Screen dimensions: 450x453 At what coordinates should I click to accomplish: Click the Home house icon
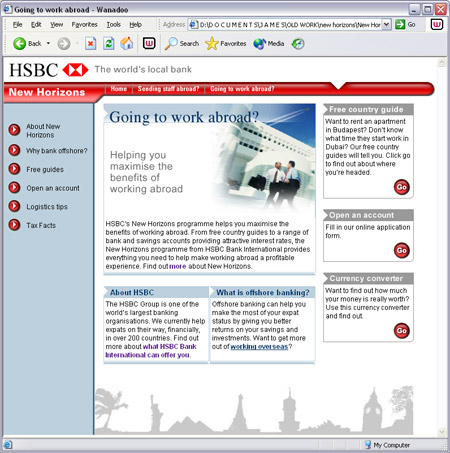(x=127, y=44)
